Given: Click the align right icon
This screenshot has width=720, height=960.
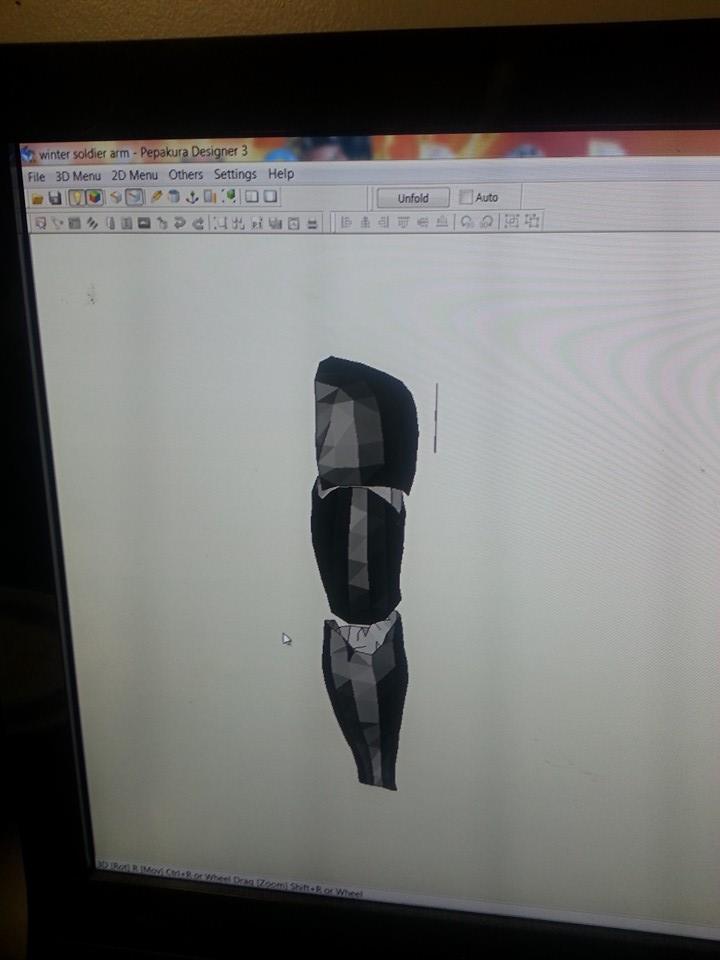Looking at the screenshot, I should [x=383, y=222].
